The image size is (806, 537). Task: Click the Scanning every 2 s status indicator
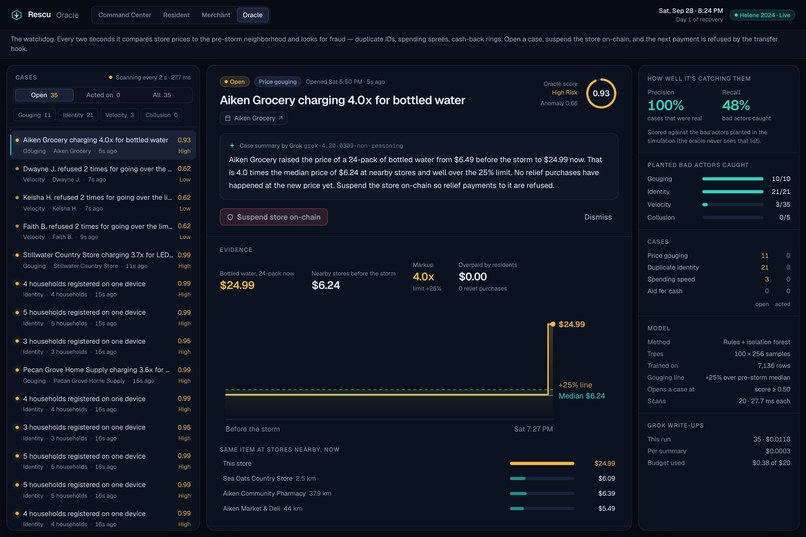tap(150, 78)
